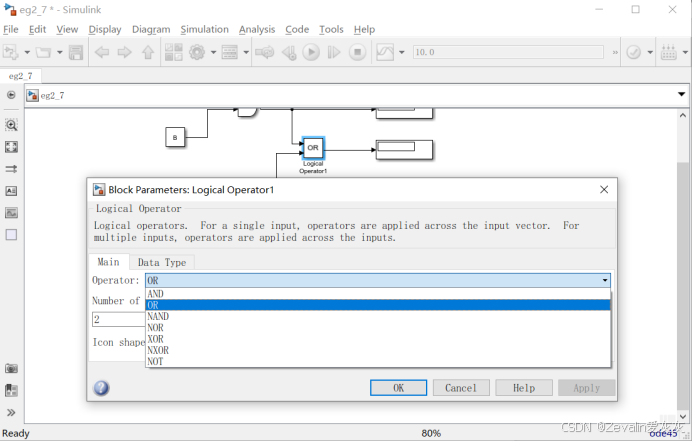Open the Simulation menu
This screenshot has height=441, width=692.
pyautogui.click(x=204, y=30)
